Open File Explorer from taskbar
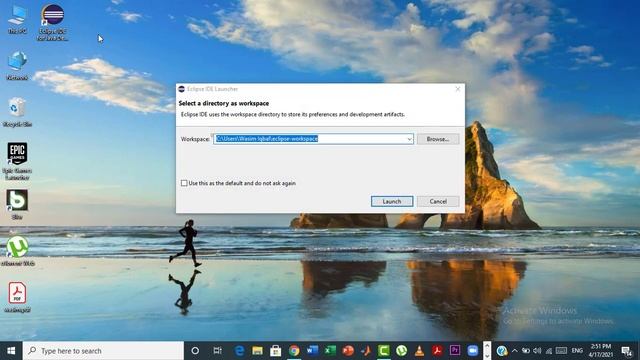 coord(257,351)
